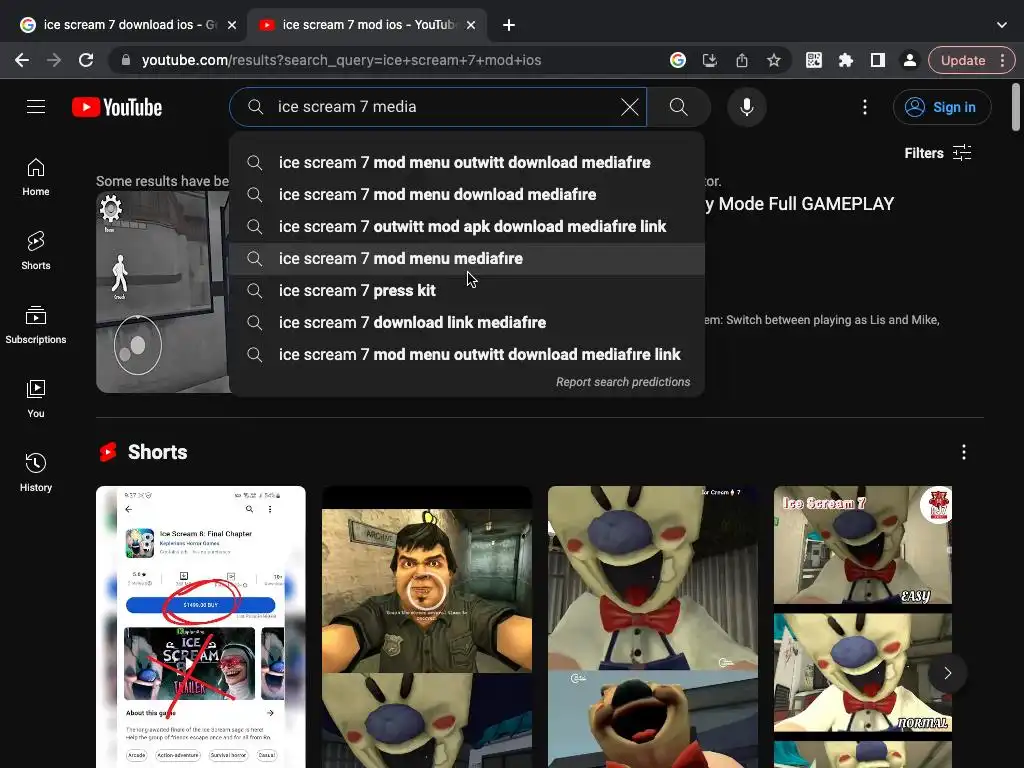Click the browser forward arrow
Image resolution: width=1024 pixels, height=768 pixels.
pyautogui.click(x=54, y=60)
